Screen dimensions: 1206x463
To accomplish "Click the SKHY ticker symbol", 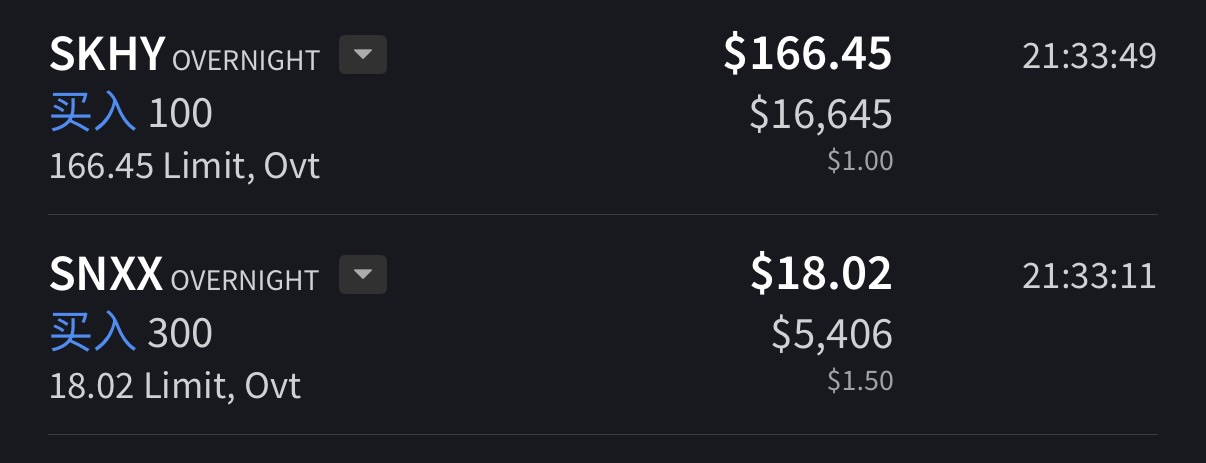I will [107, 55].
